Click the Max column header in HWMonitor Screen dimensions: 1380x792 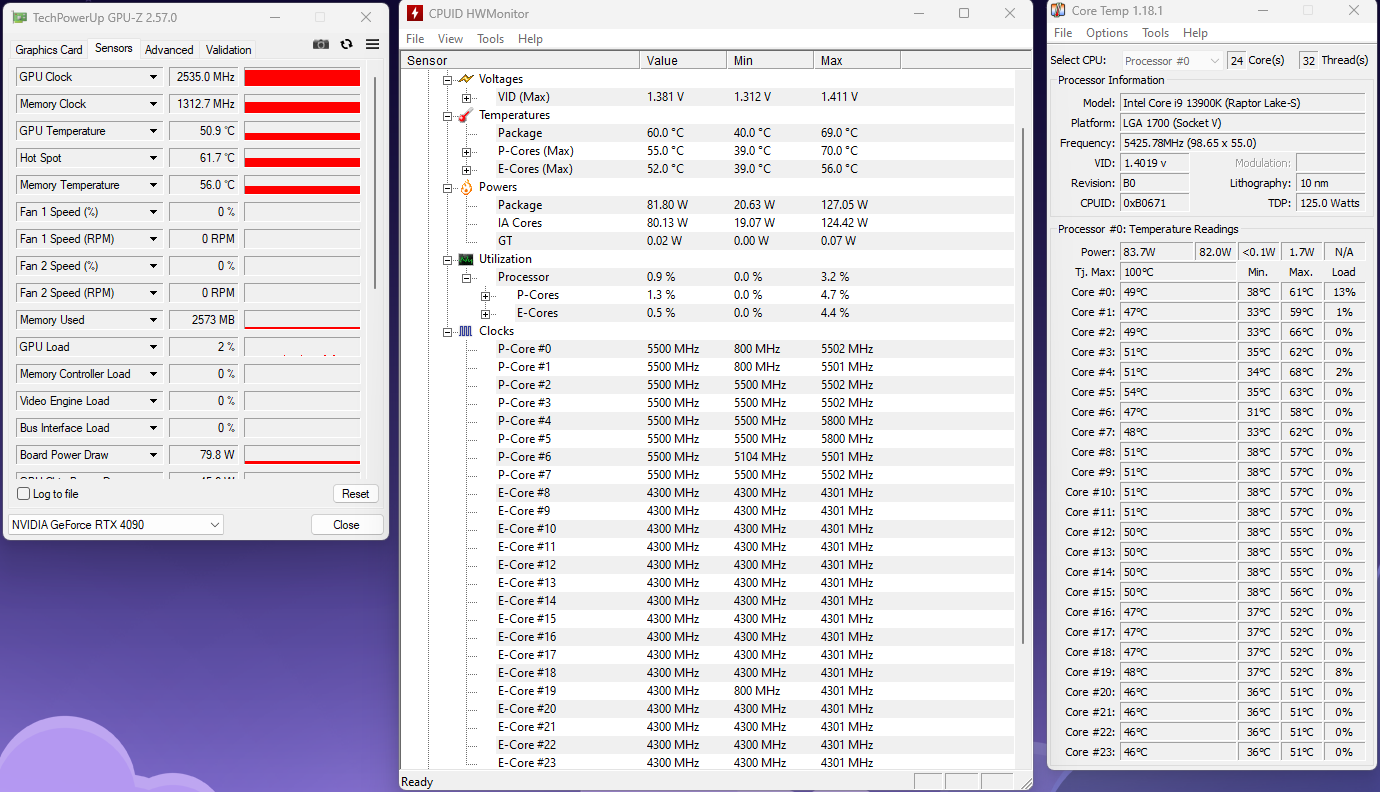click(857, 61)
